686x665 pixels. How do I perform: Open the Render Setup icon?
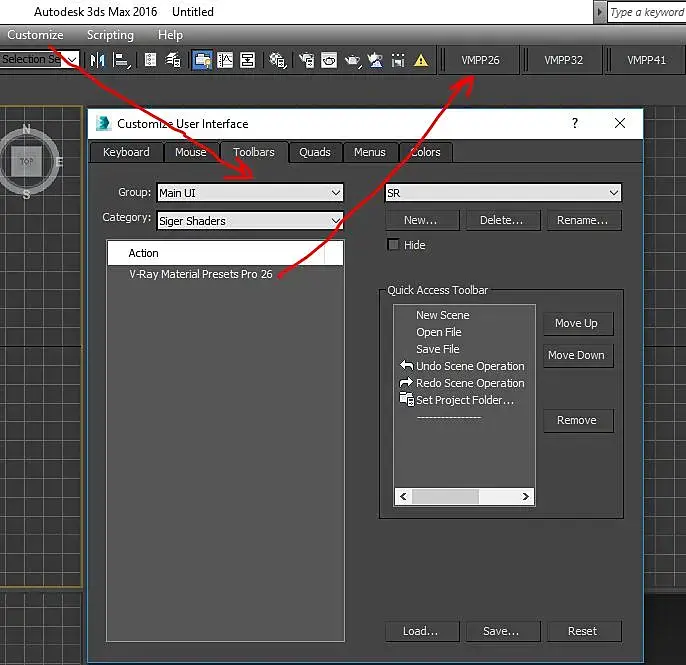click(306, 60)
